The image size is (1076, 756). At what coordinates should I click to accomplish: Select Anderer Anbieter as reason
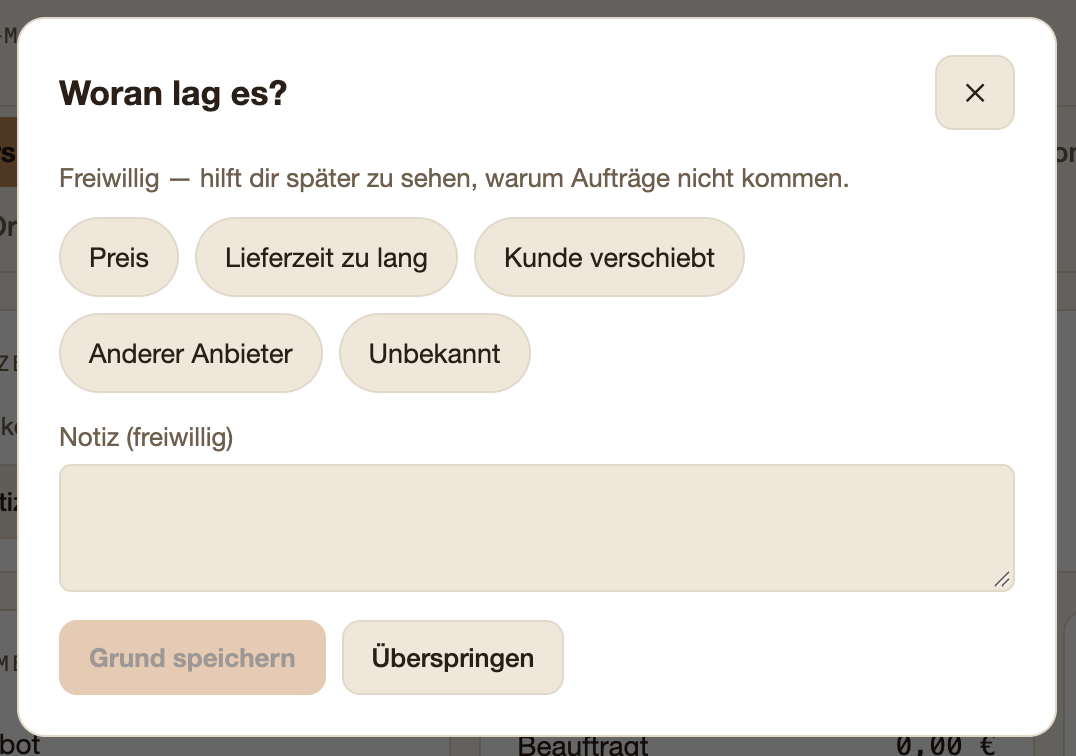(x=191, y=353)
